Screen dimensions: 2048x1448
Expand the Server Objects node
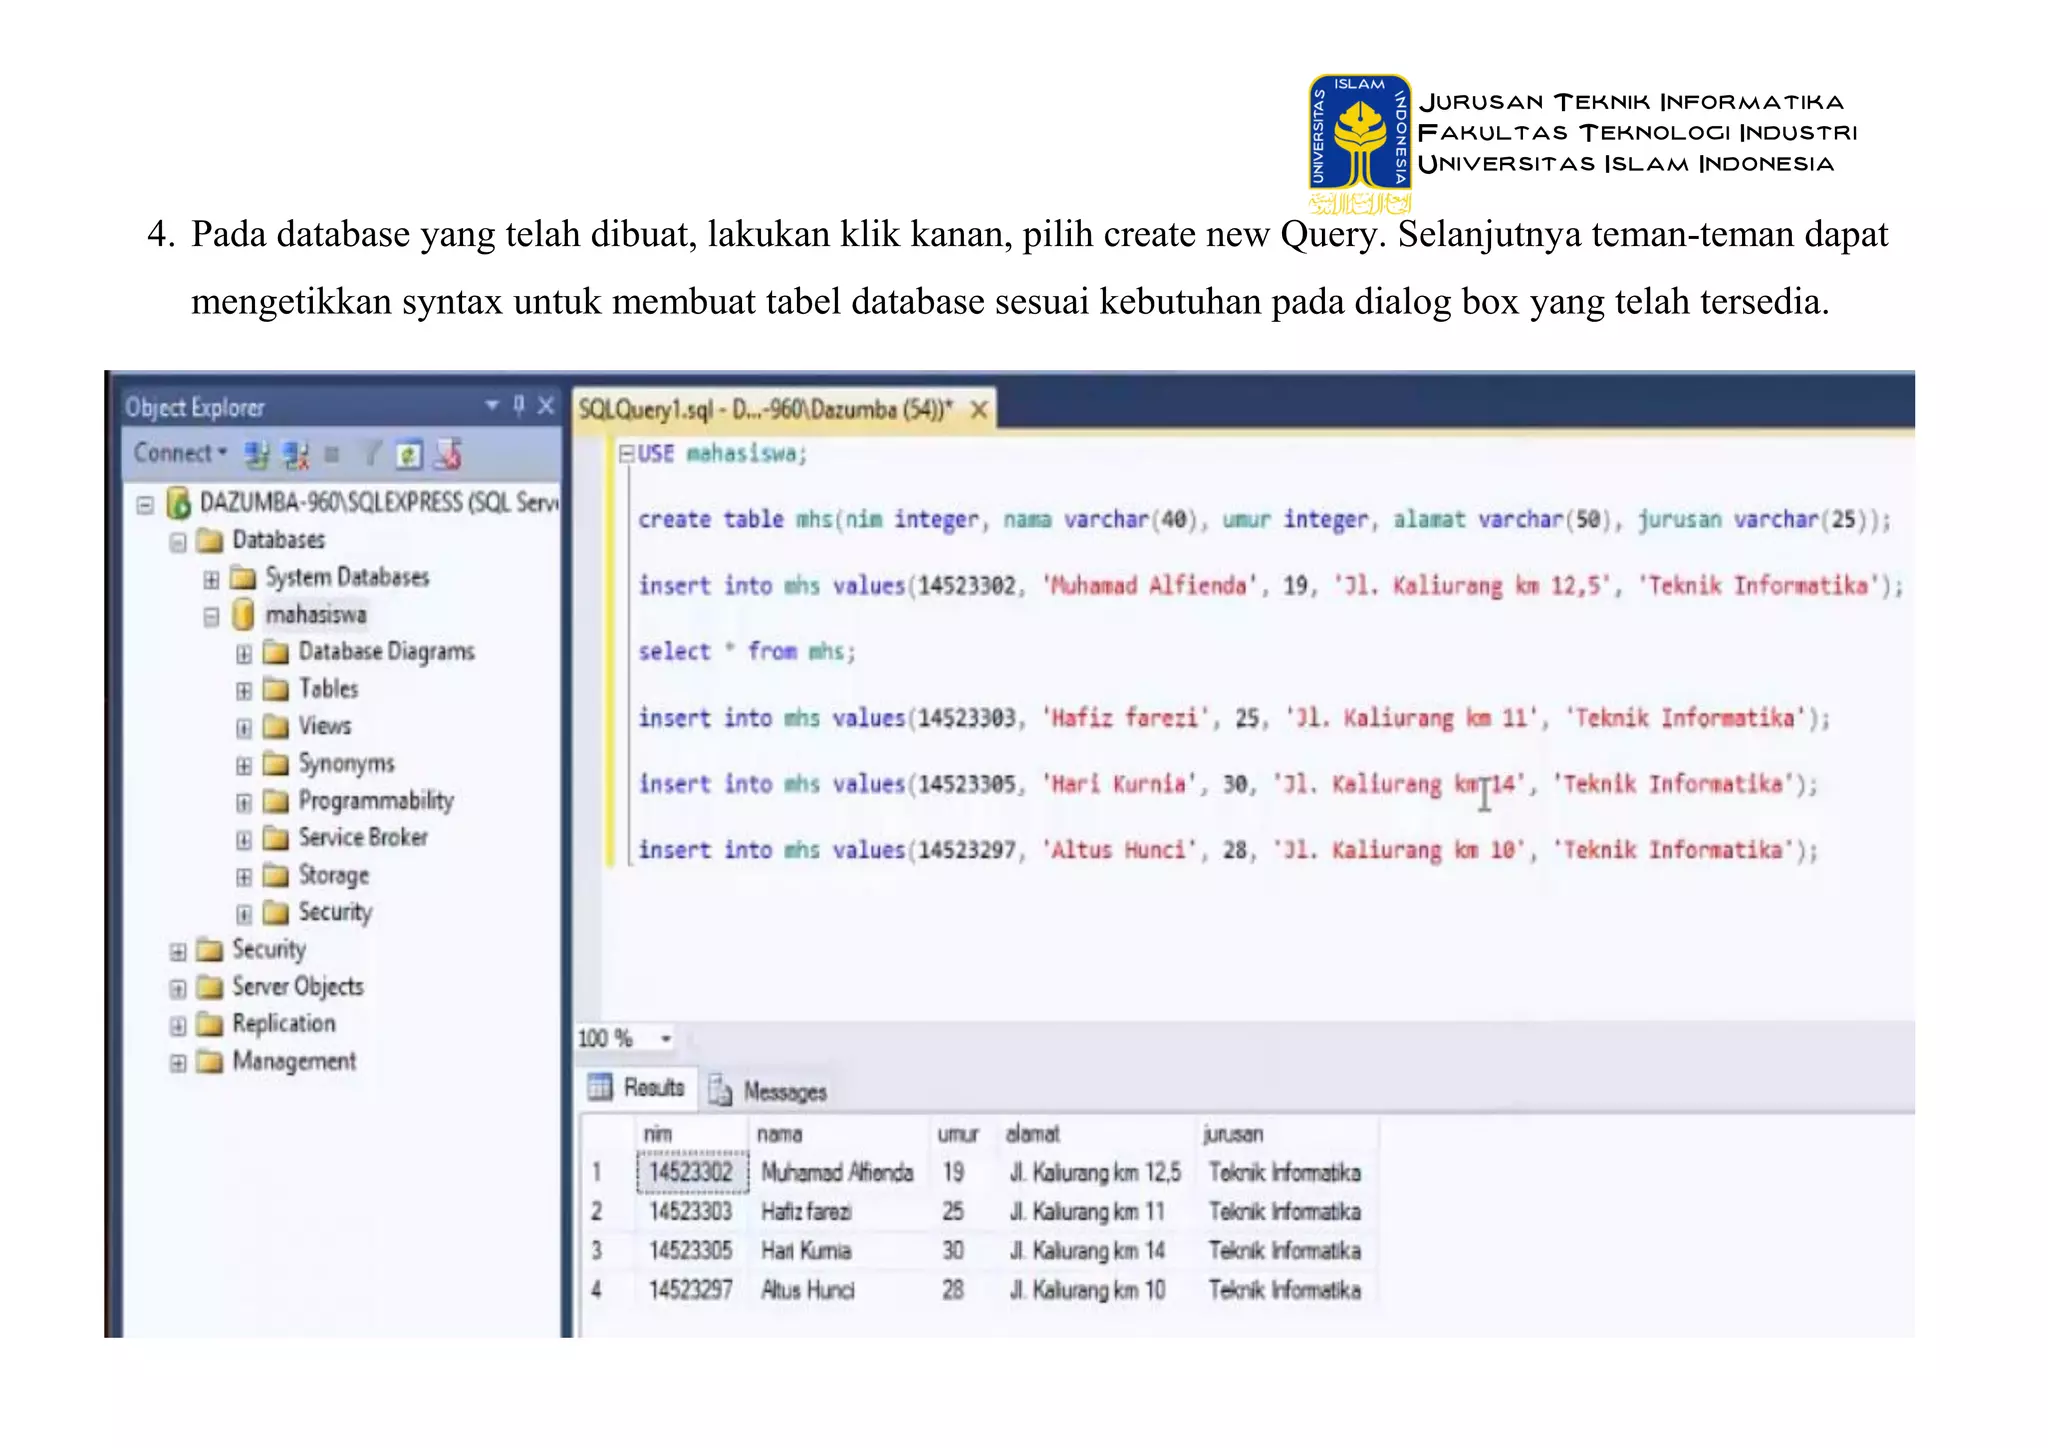(178, 990)
